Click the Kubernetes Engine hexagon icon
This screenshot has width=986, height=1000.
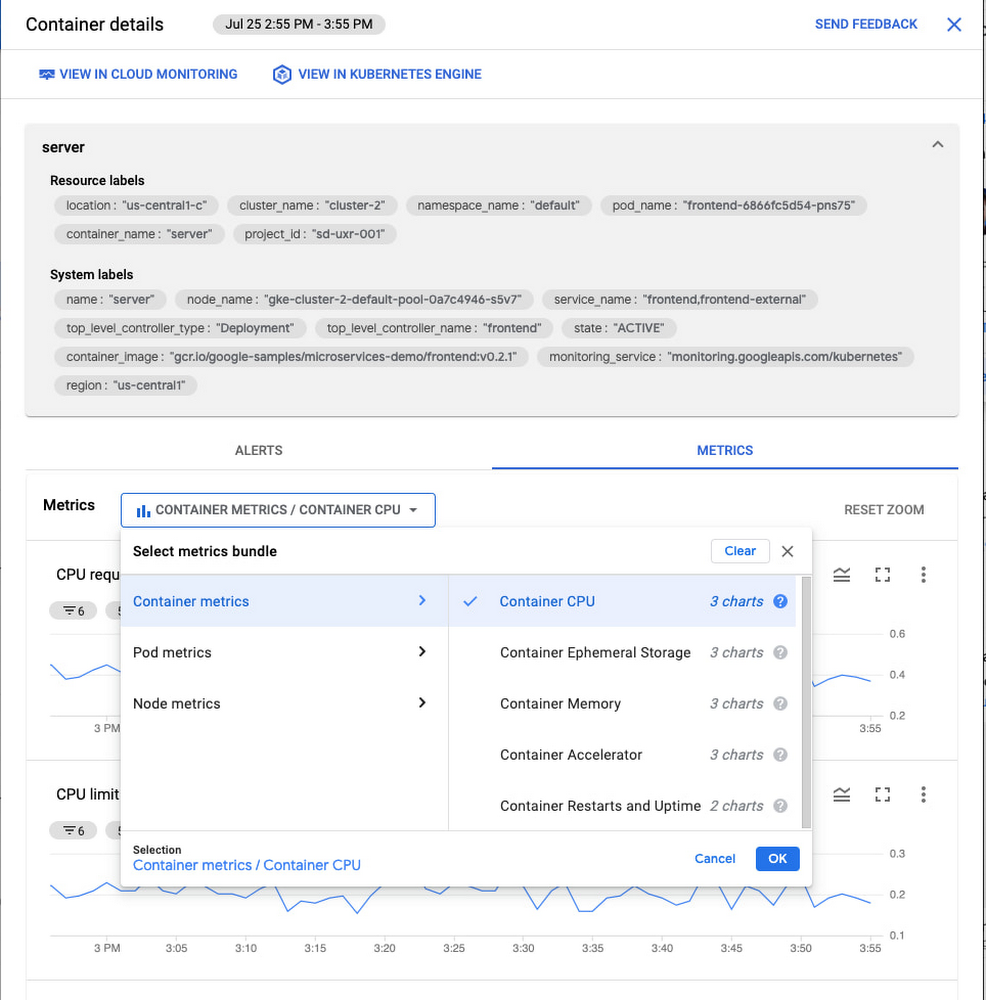click(x=282, y=74)
